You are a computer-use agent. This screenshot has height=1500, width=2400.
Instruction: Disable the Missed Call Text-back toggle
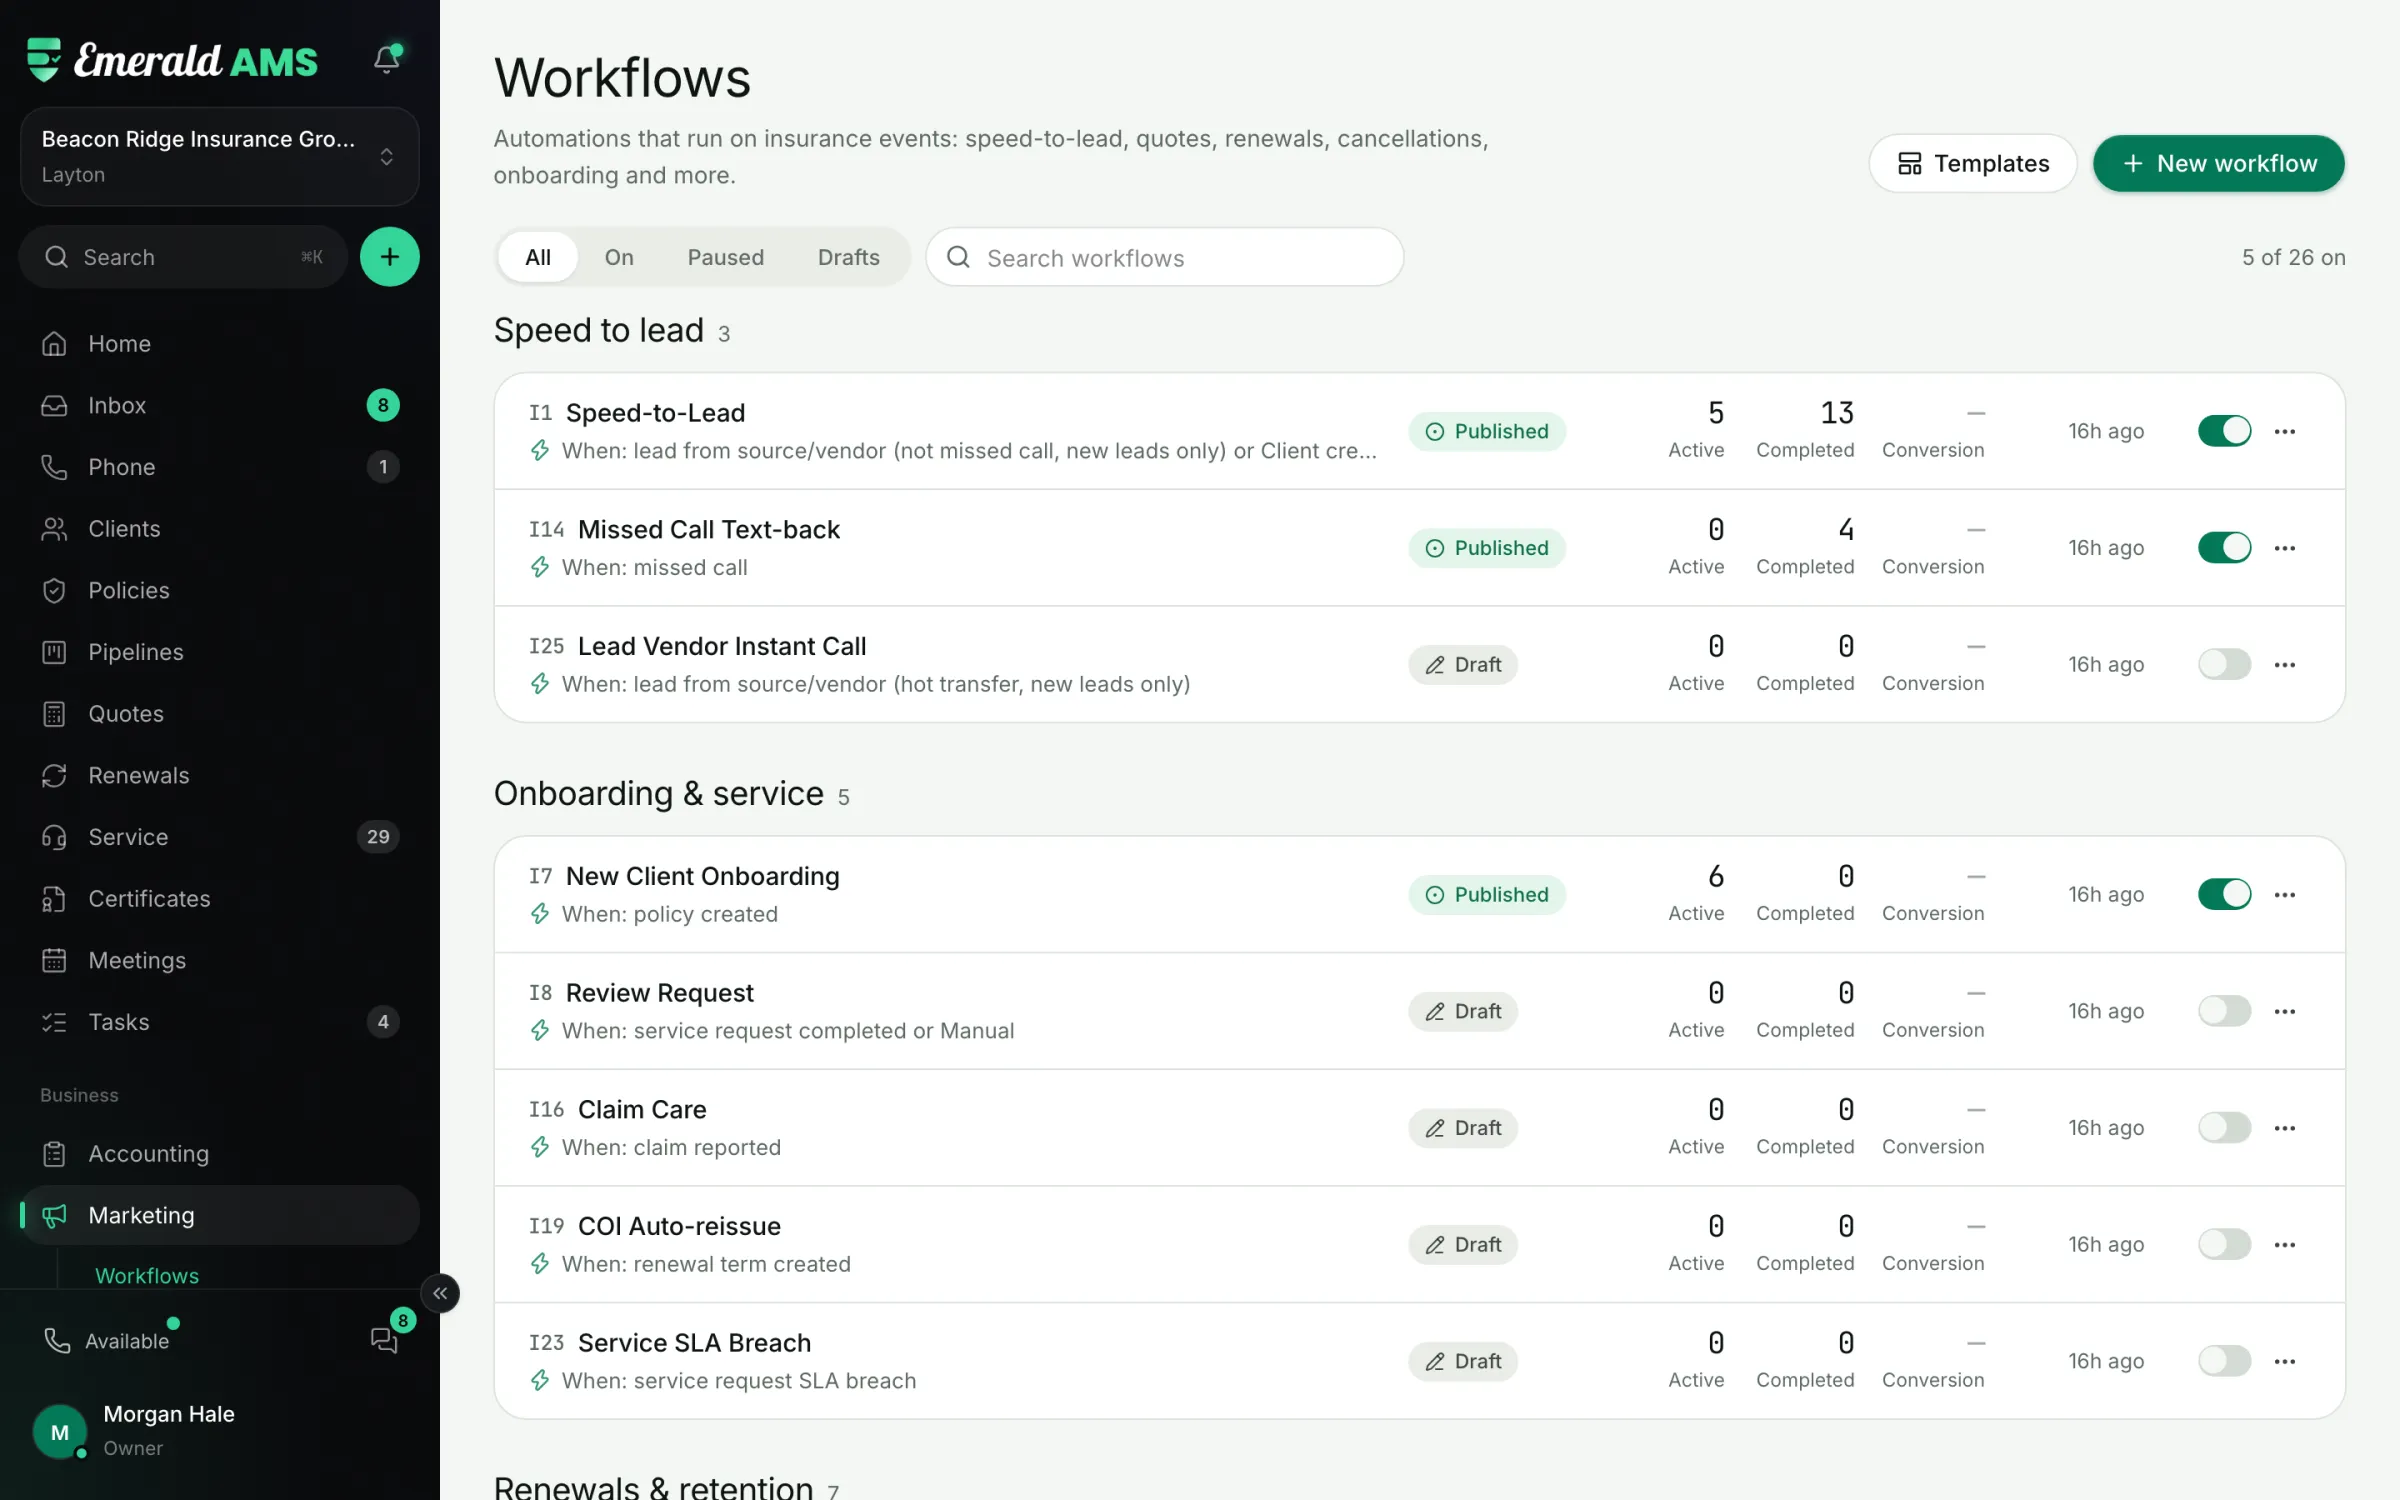point(2224,548)
